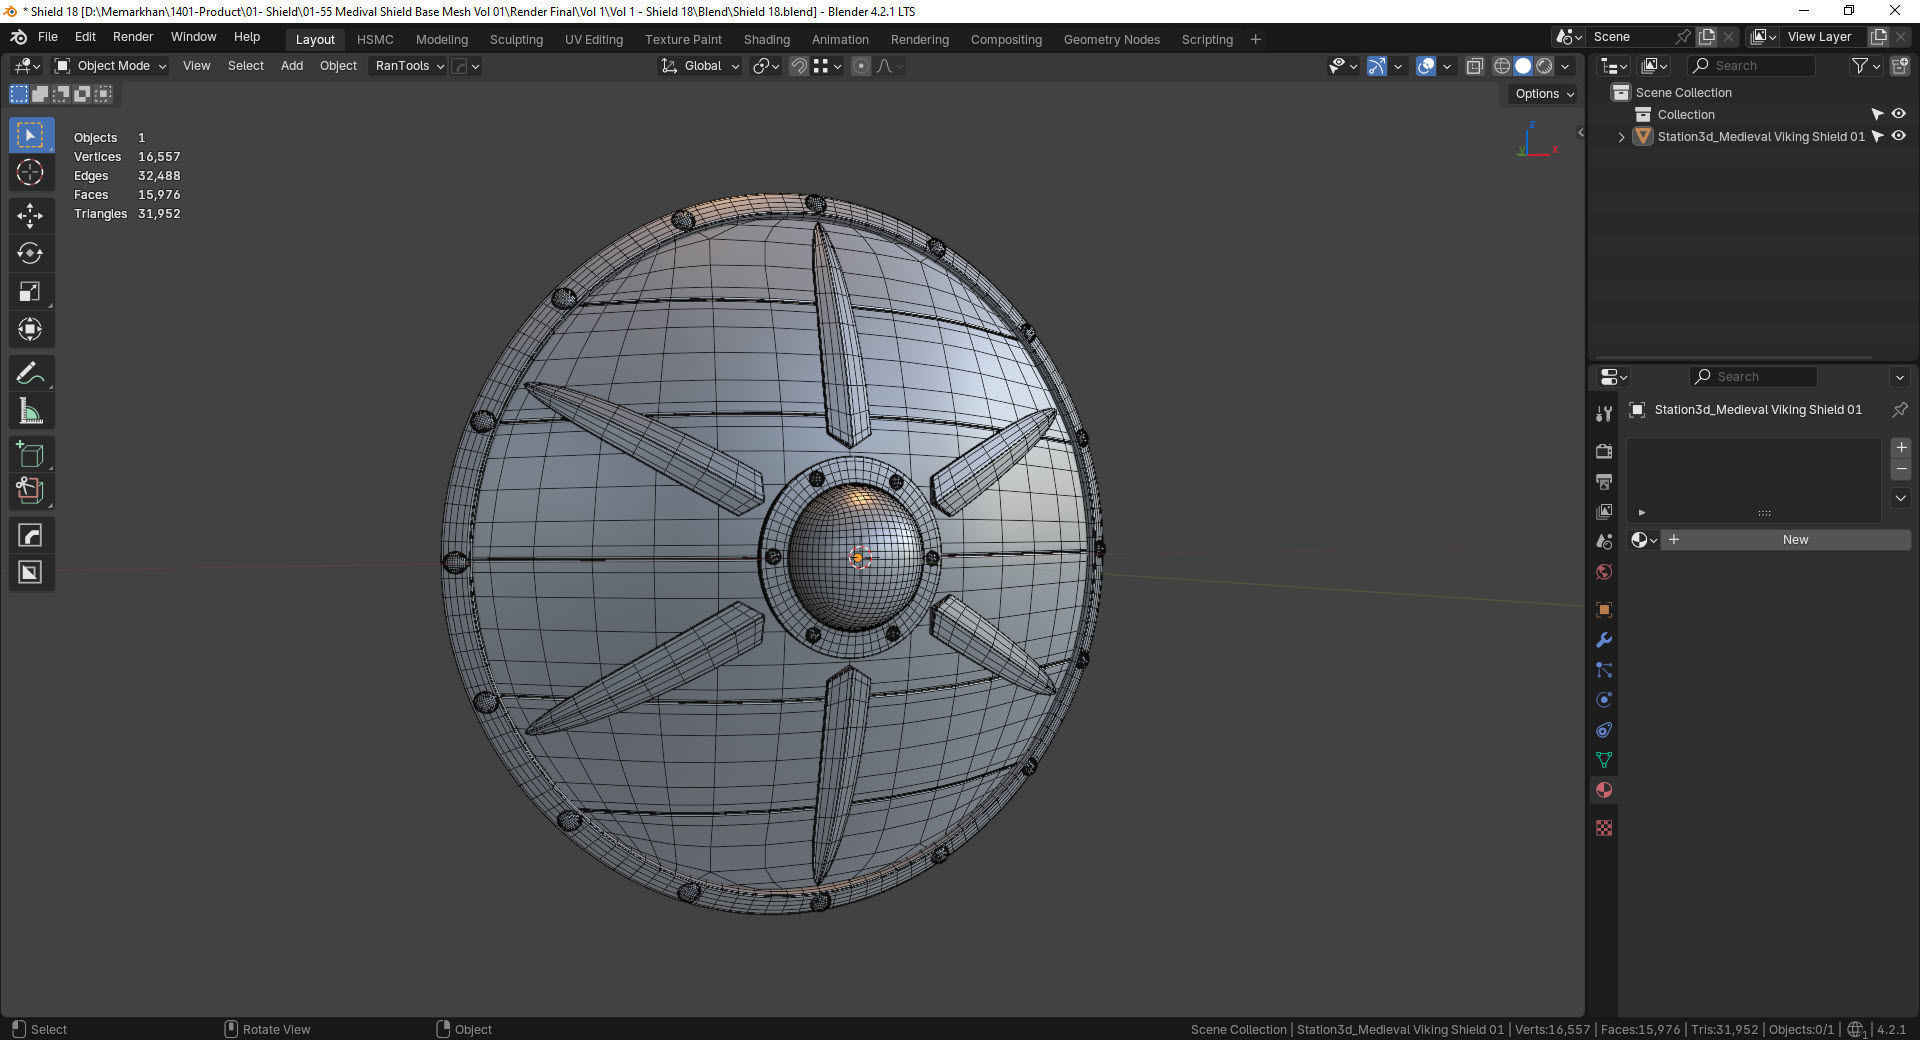Open the Object Constraints tab
The width and height of the screenshot is (1920, 1040).
(x=1604, y=730)
